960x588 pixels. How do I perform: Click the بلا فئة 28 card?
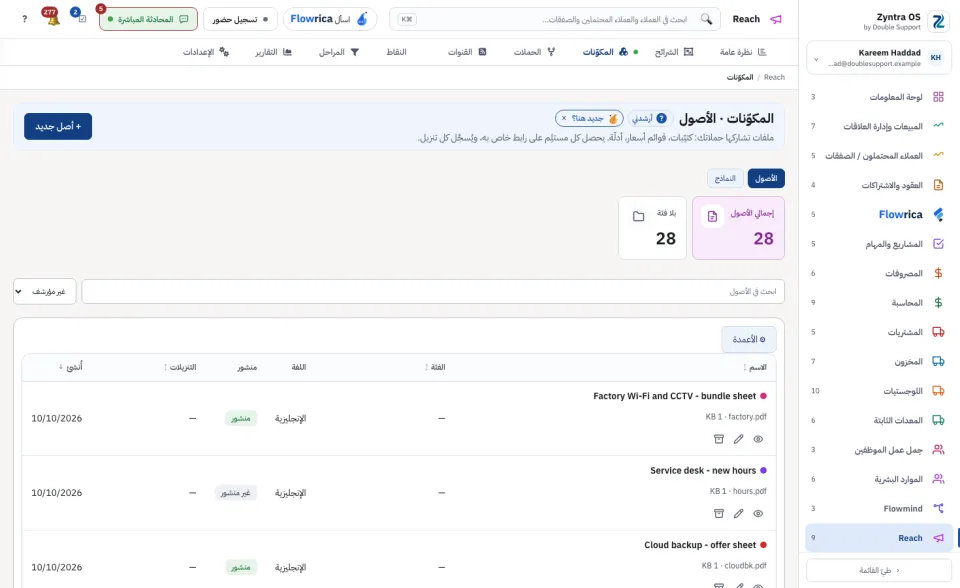653,228
